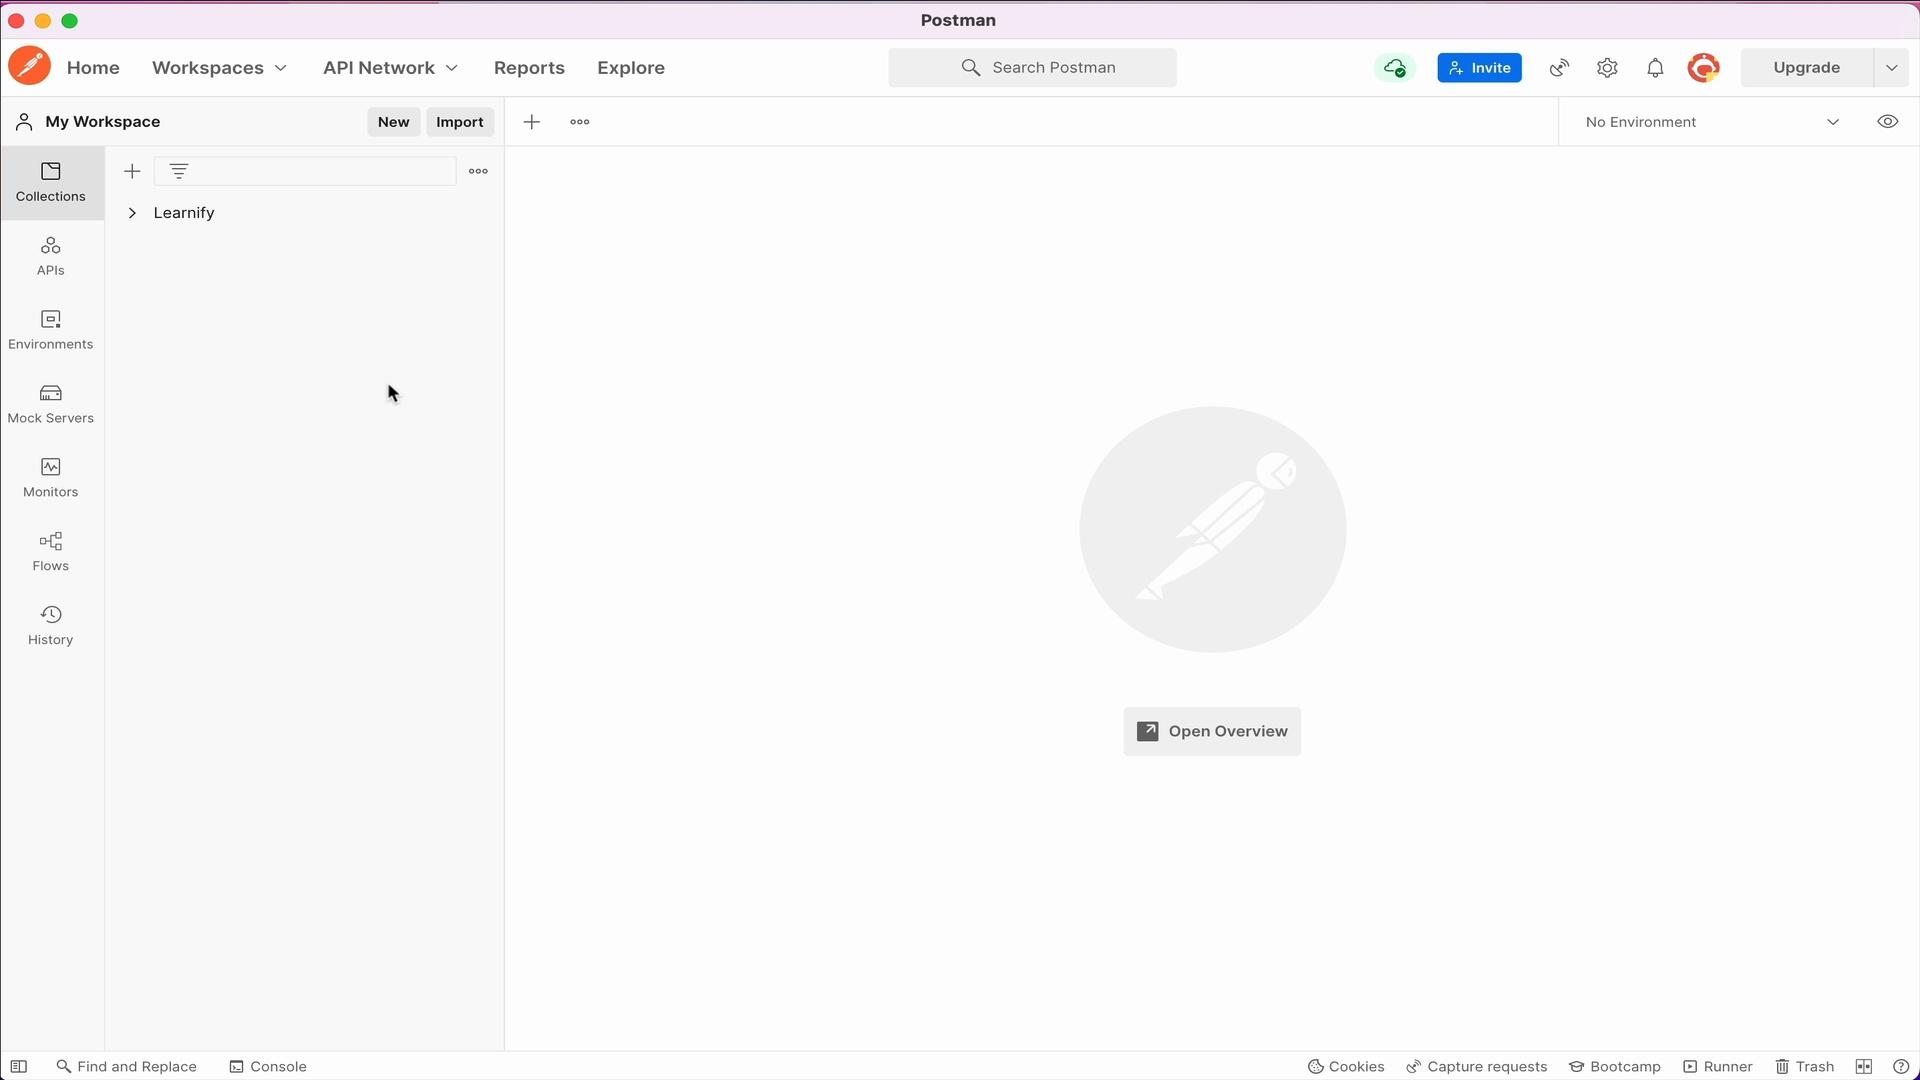
Task: Open the Explore page
Action: tap(631, 68)
